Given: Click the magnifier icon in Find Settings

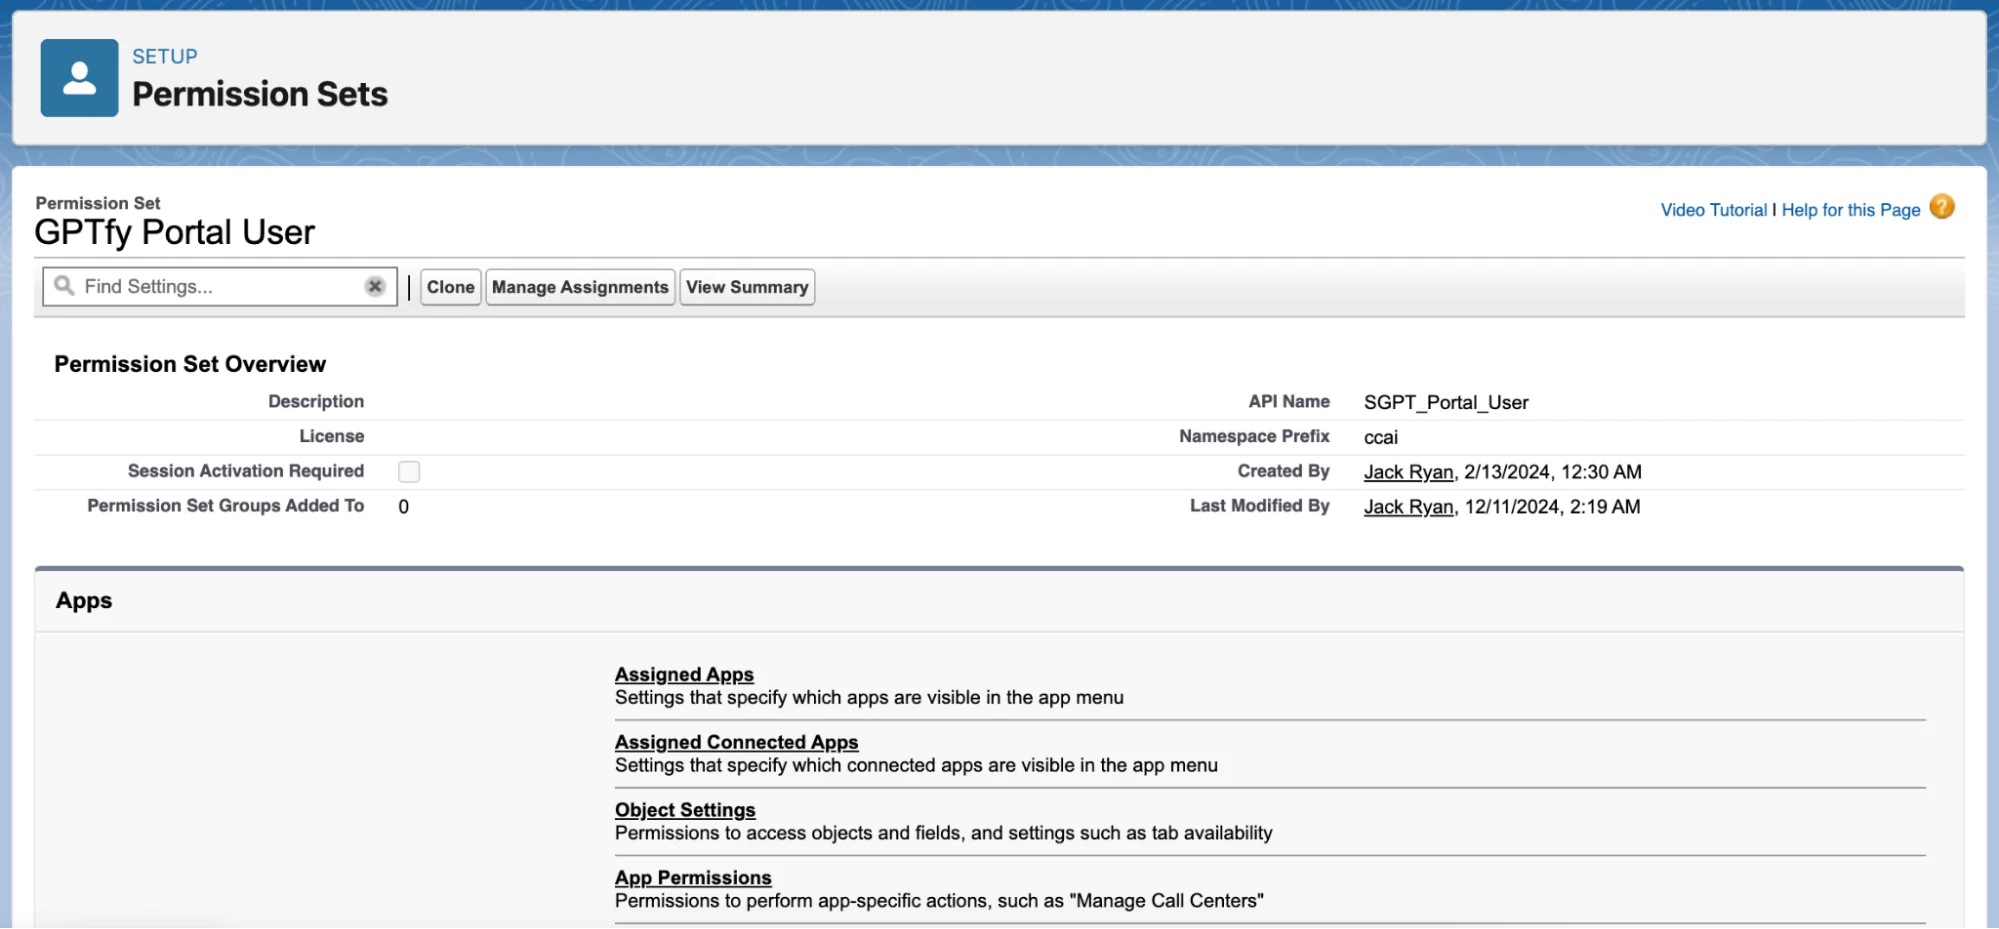Looking at the screenshot, I should pyautogui.click(x=65, y=286).
